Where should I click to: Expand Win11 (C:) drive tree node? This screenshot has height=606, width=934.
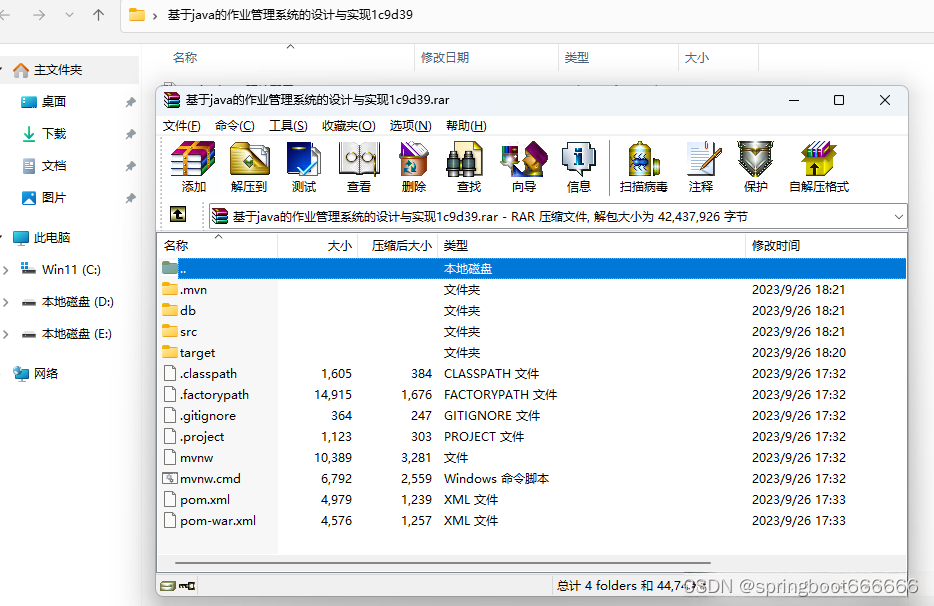point(6,270)
